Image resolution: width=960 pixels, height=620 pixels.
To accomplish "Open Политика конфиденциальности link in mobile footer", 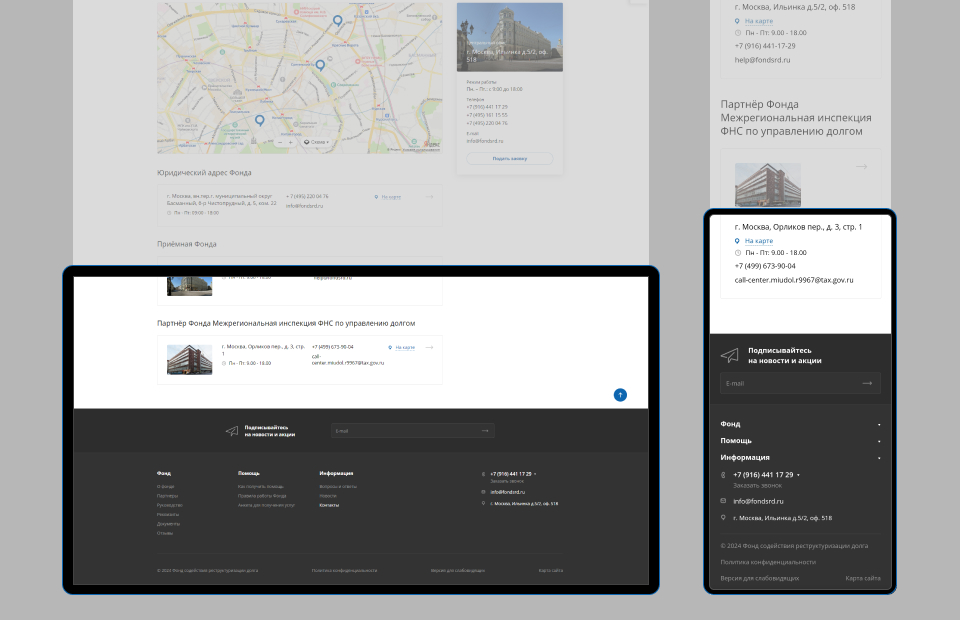I will (770, 562).
